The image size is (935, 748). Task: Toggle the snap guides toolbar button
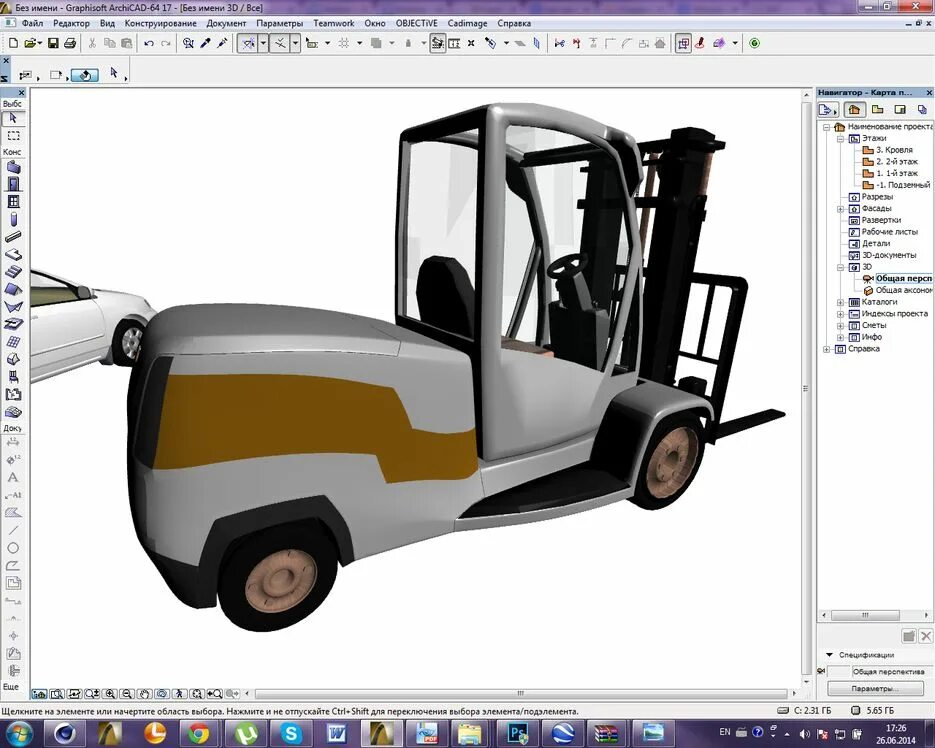coord(280,43)
